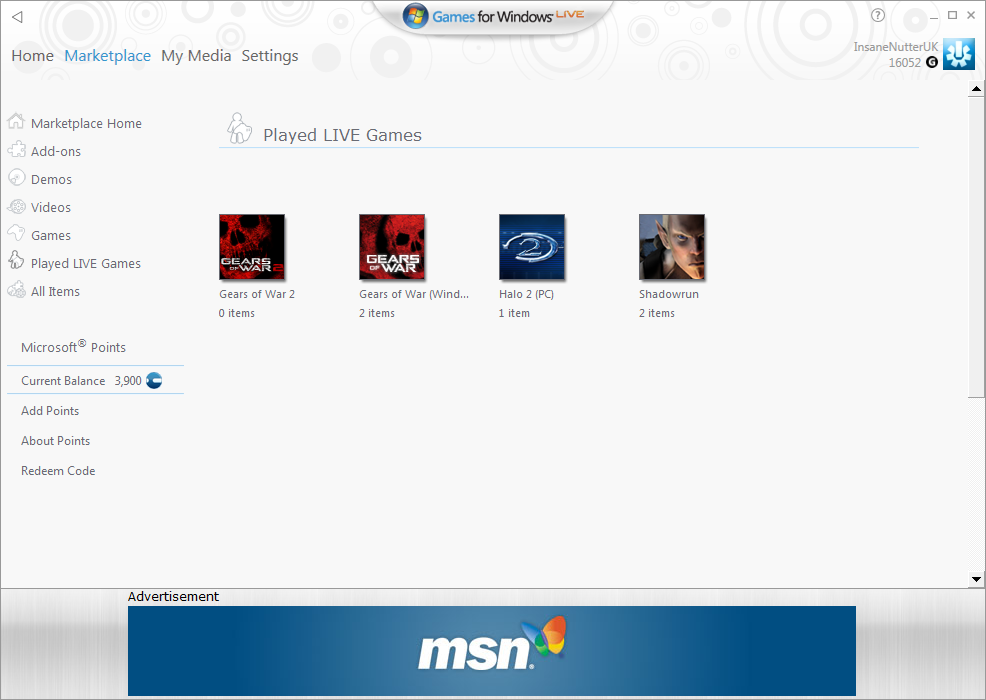The width and height of the screenshot is (986, 700).
Task: Click the vertical scrollbar thumb
Action: tap(976, 247)
